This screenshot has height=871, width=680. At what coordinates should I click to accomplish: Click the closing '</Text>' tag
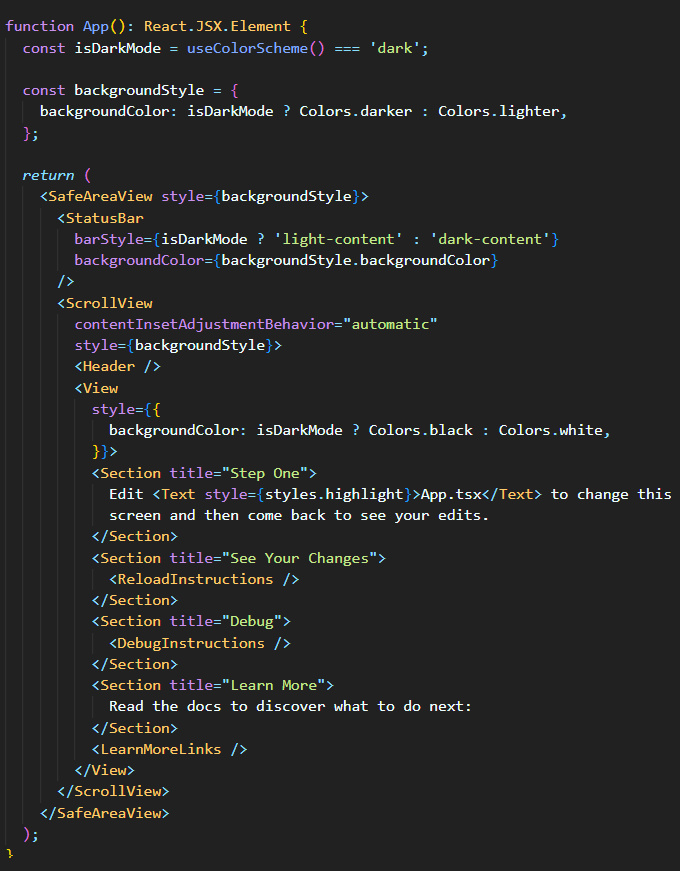[511, 494]
